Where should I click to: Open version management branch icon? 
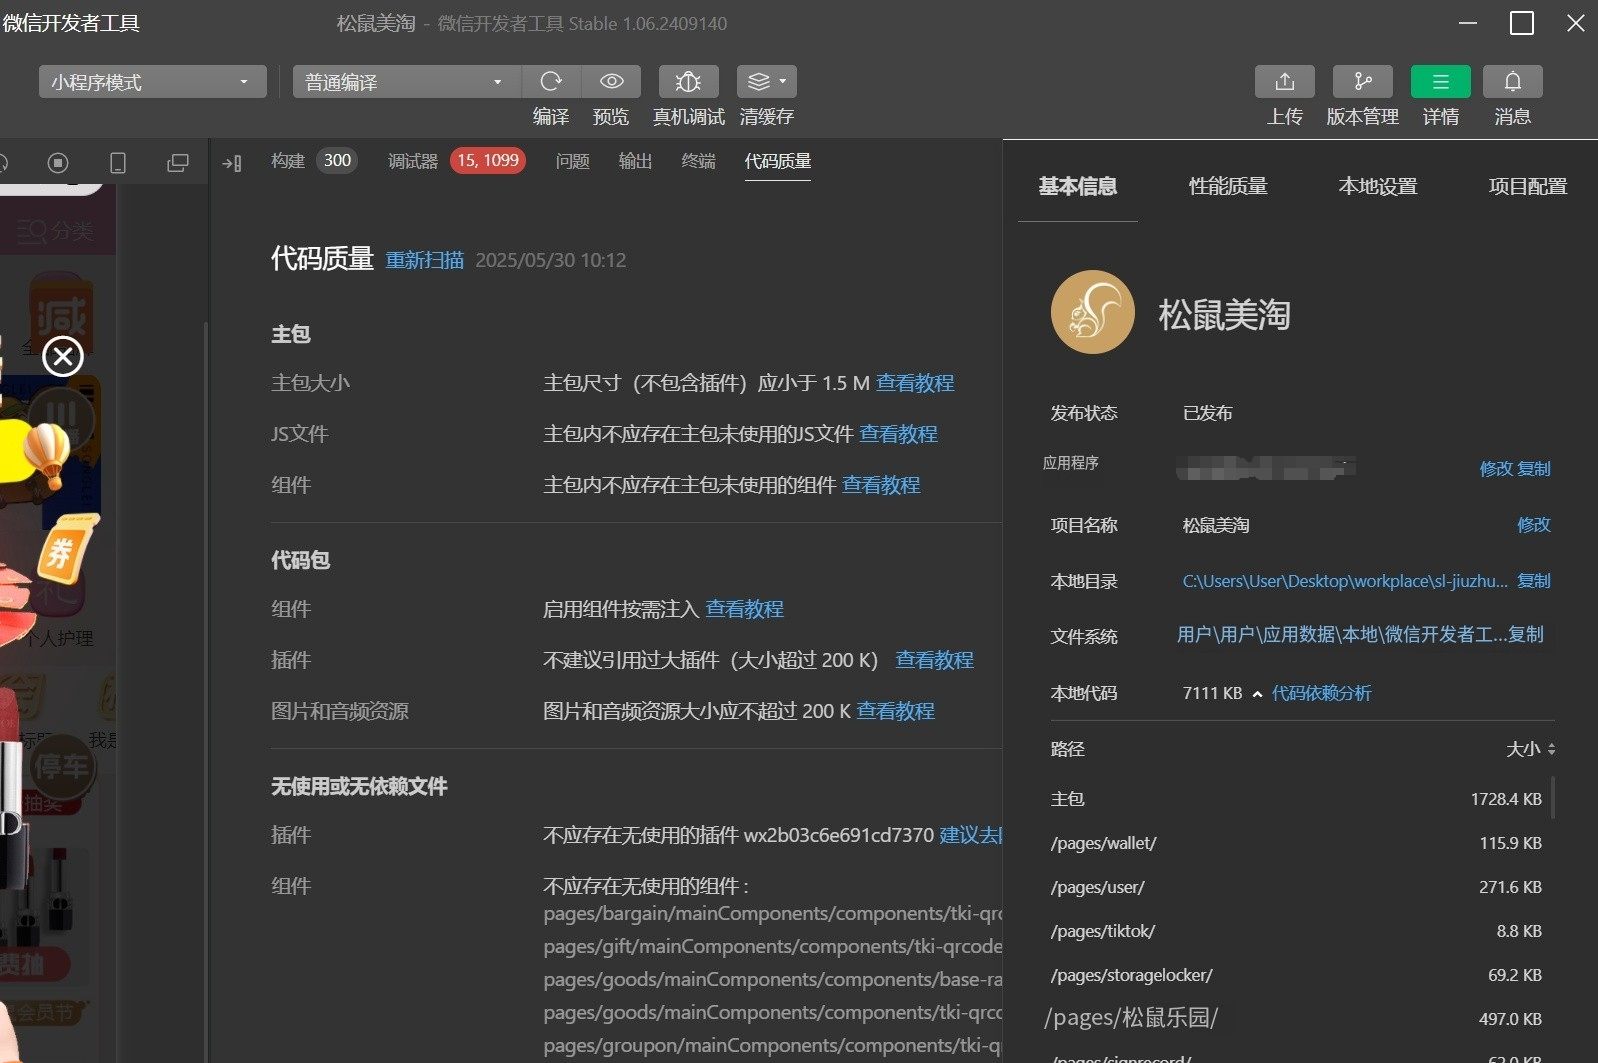(1363, 81)
